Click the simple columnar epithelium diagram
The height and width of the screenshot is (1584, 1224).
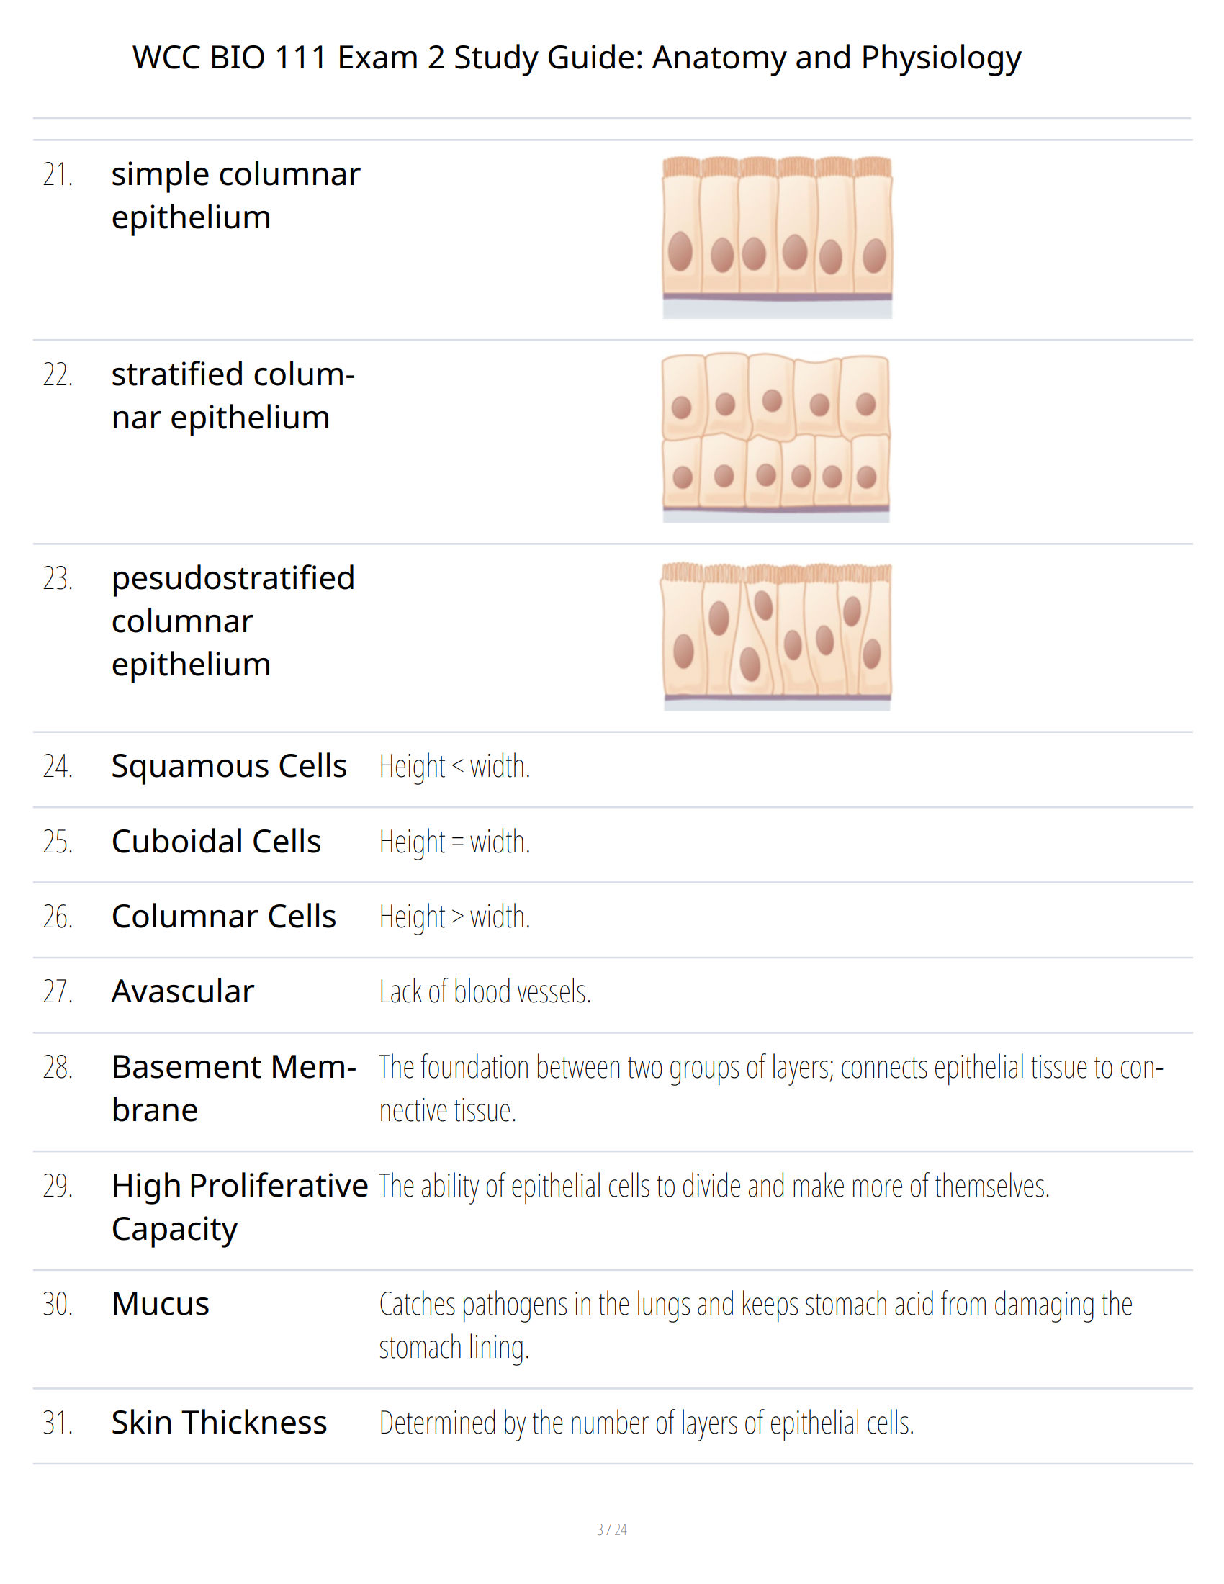pyautogui.click(x=777, y=237)
